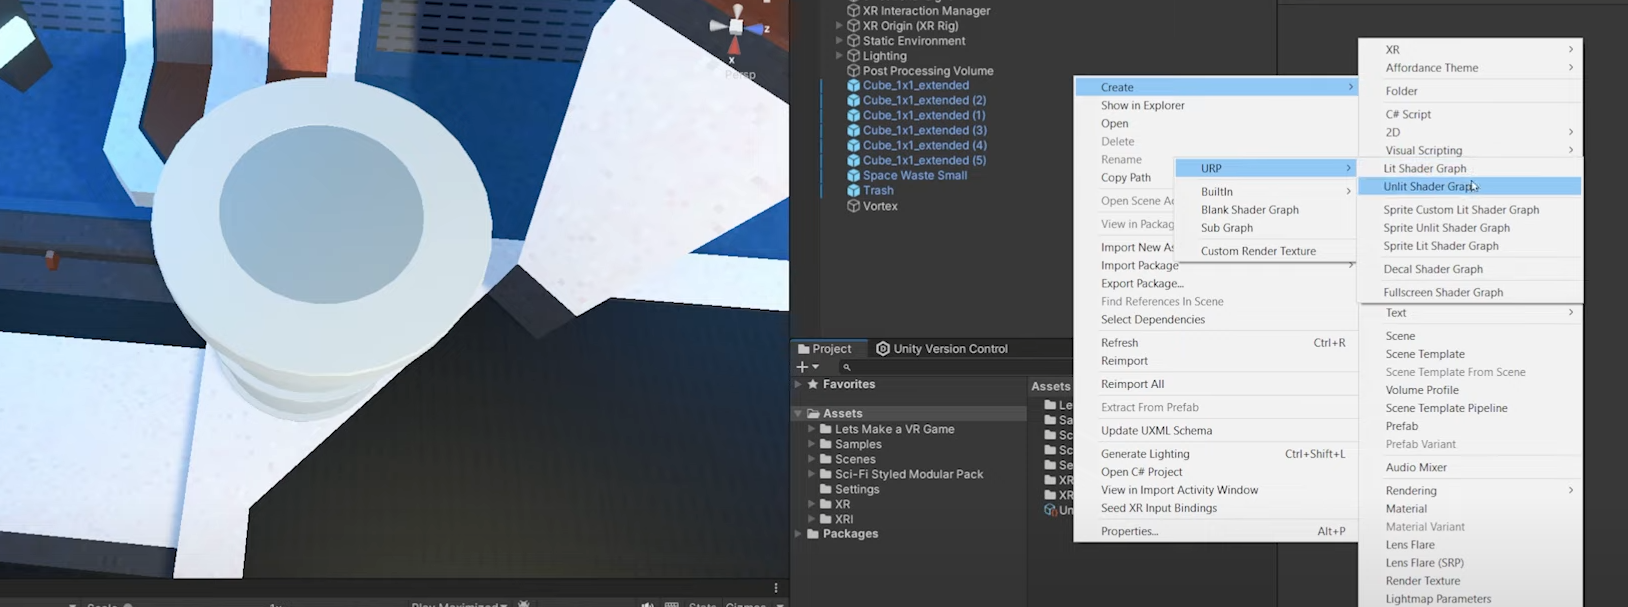Select Update UXML Schema
The width and height of the screenshot is (1628, 607).
pos(1216,431)
